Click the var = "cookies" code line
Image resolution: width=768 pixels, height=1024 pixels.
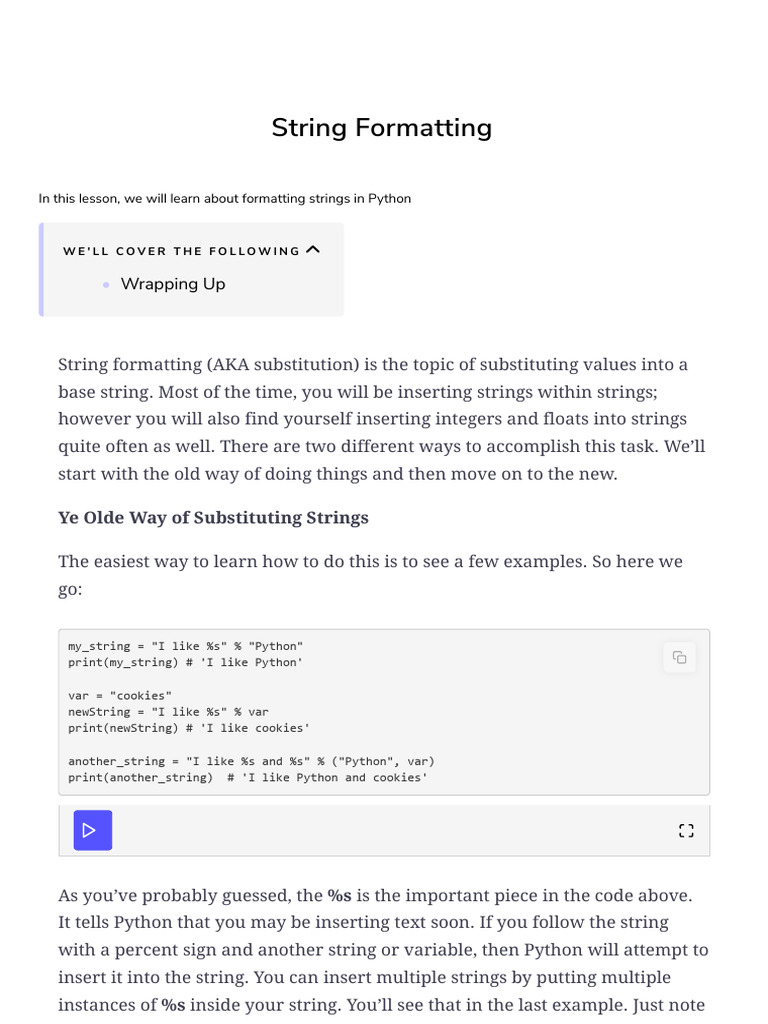click(120, 695)
